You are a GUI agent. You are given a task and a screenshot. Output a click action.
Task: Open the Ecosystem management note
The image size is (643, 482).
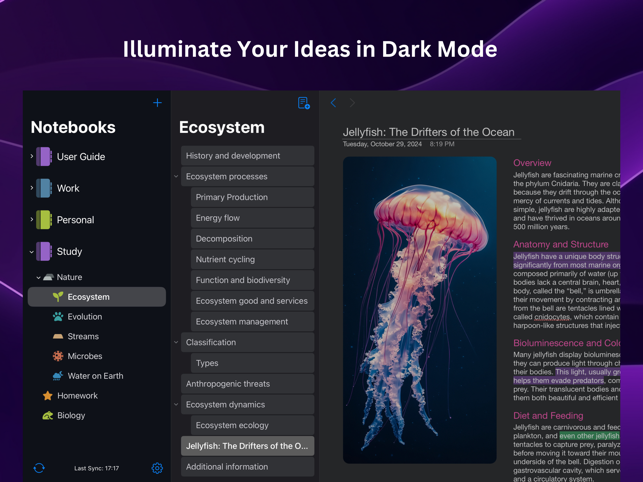(x=252, y=322)
